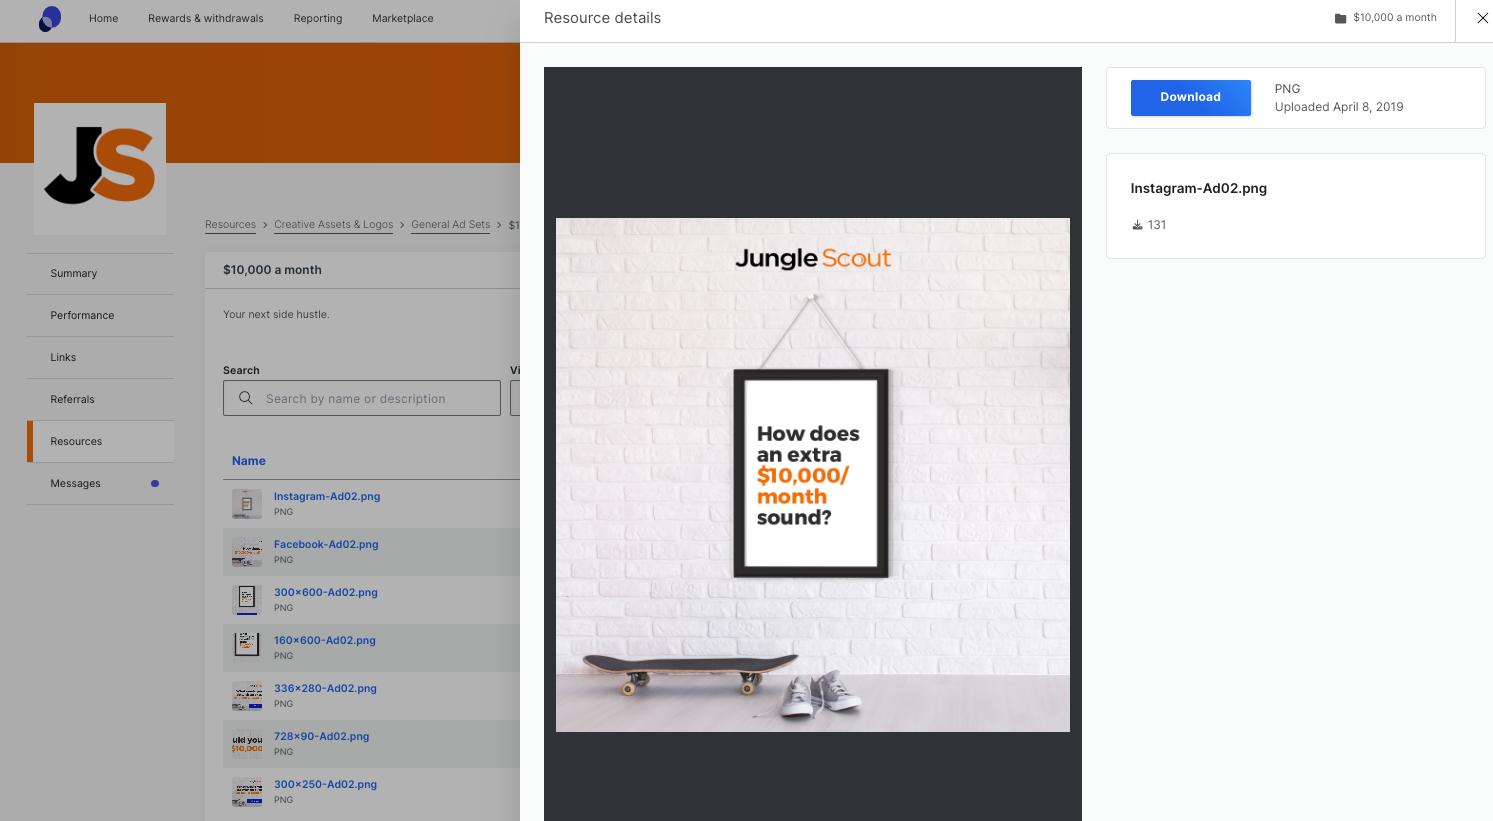The width and height of the screenshot is (1493, 821).
Task: Click the app logo in the top navigation
Action: click(x=50, y=18)
